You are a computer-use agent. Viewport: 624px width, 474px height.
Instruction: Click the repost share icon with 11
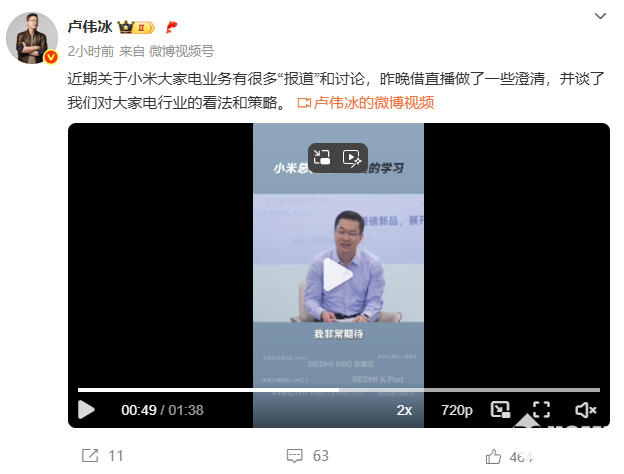(103, 456)
